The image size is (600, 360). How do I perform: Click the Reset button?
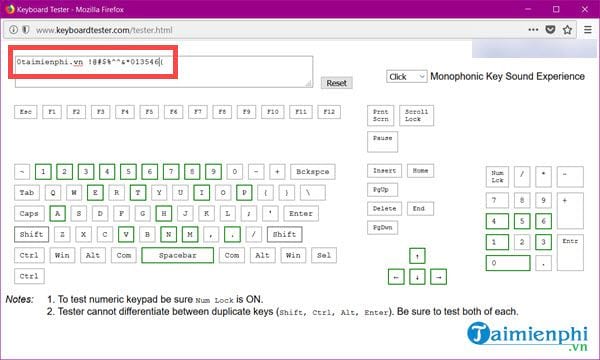336,83
